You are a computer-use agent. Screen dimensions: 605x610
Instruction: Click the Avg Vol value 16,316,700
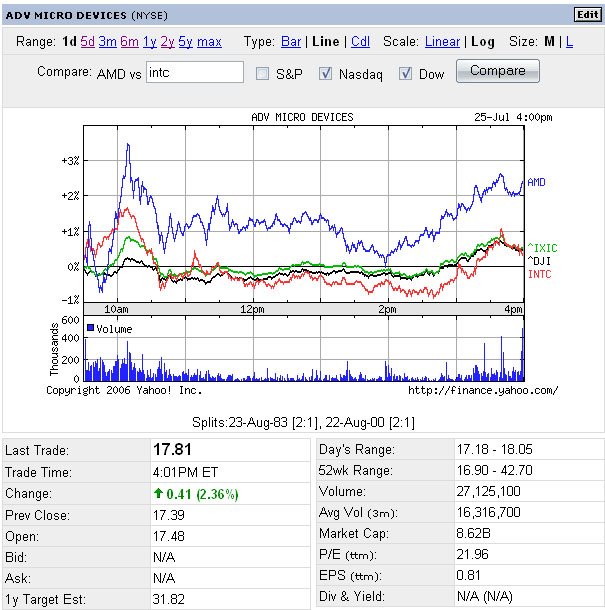coord(489,512)
